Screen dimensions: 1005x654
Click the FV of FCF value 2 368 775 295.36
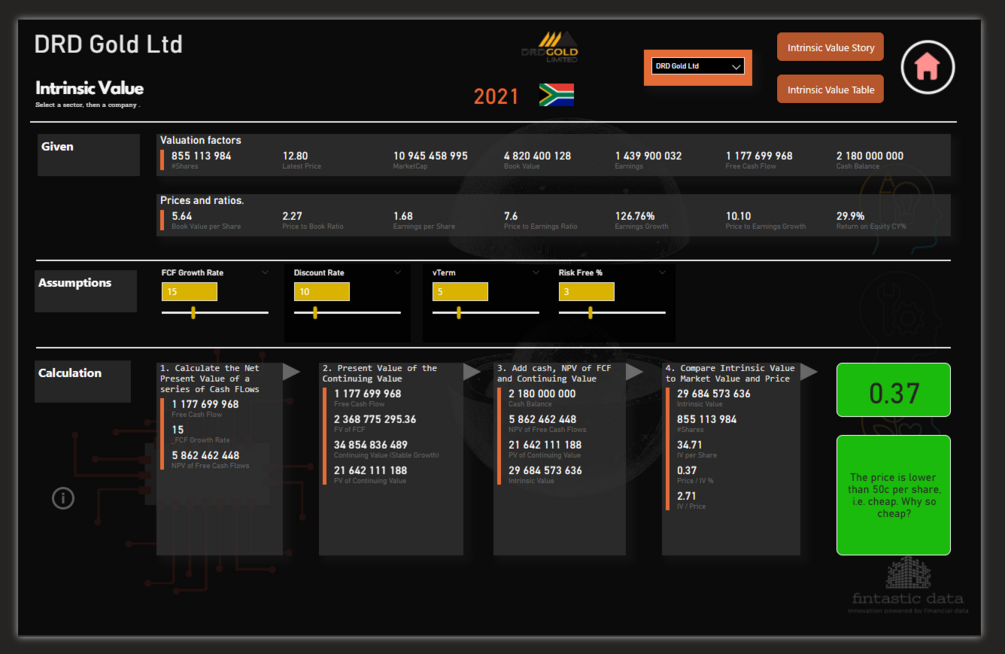(375, 419)
